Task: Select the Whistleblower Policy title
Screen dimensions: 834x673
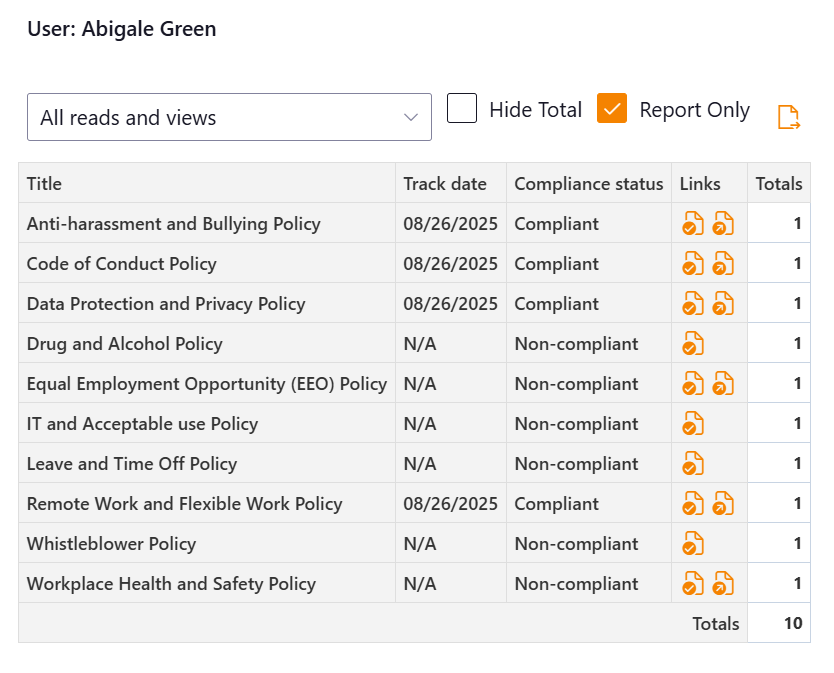Action: pyautogui.click(x=111, y=544)
